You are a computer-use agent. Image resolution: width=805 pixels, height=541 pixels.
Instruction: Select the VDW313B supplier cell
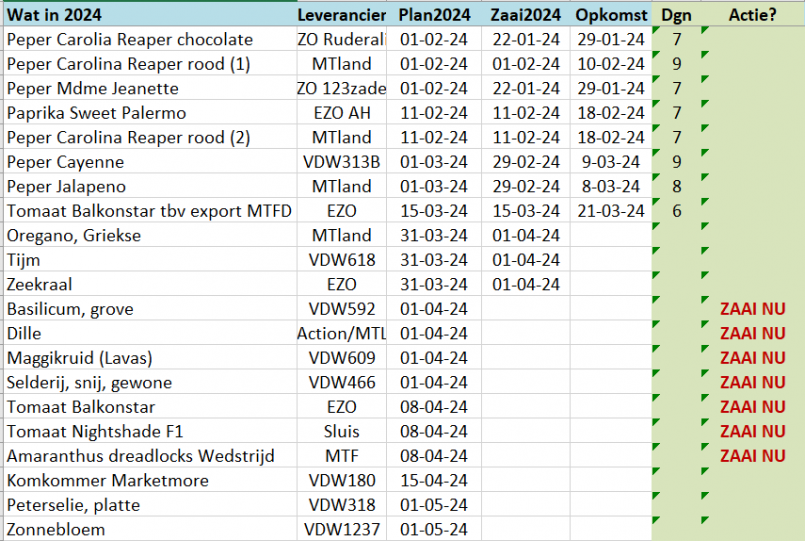[341, 162]
